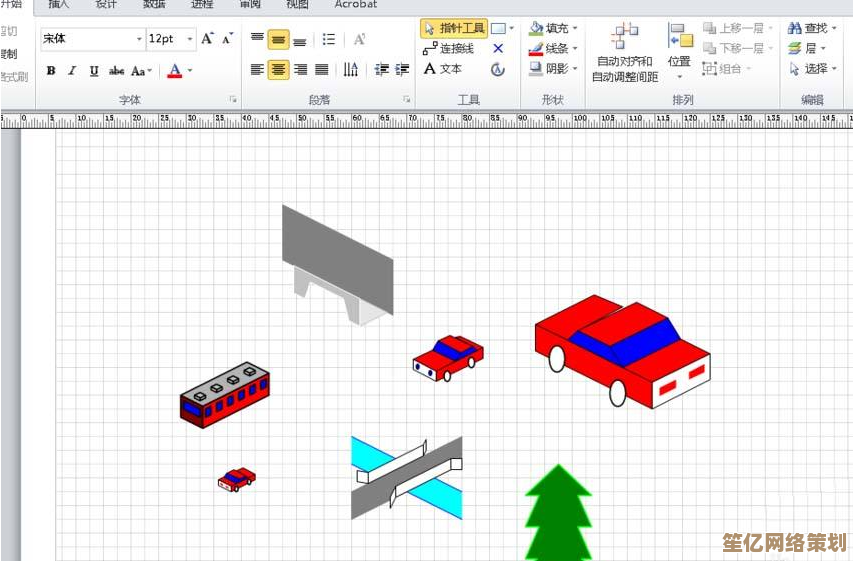Toggle Bold formatting
This screenshot has height=561, width=853.
(50, 71)
